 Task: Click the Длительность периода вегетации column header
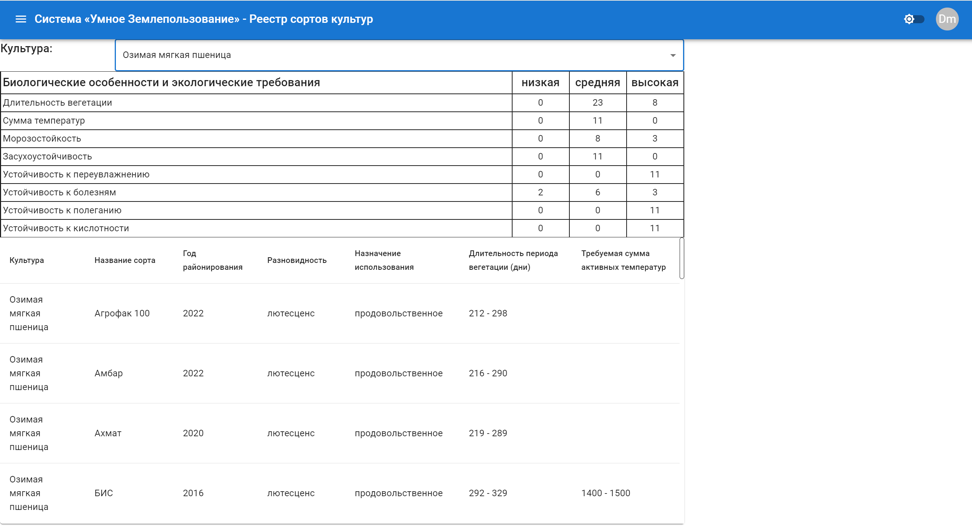click(x=513, y=260)
